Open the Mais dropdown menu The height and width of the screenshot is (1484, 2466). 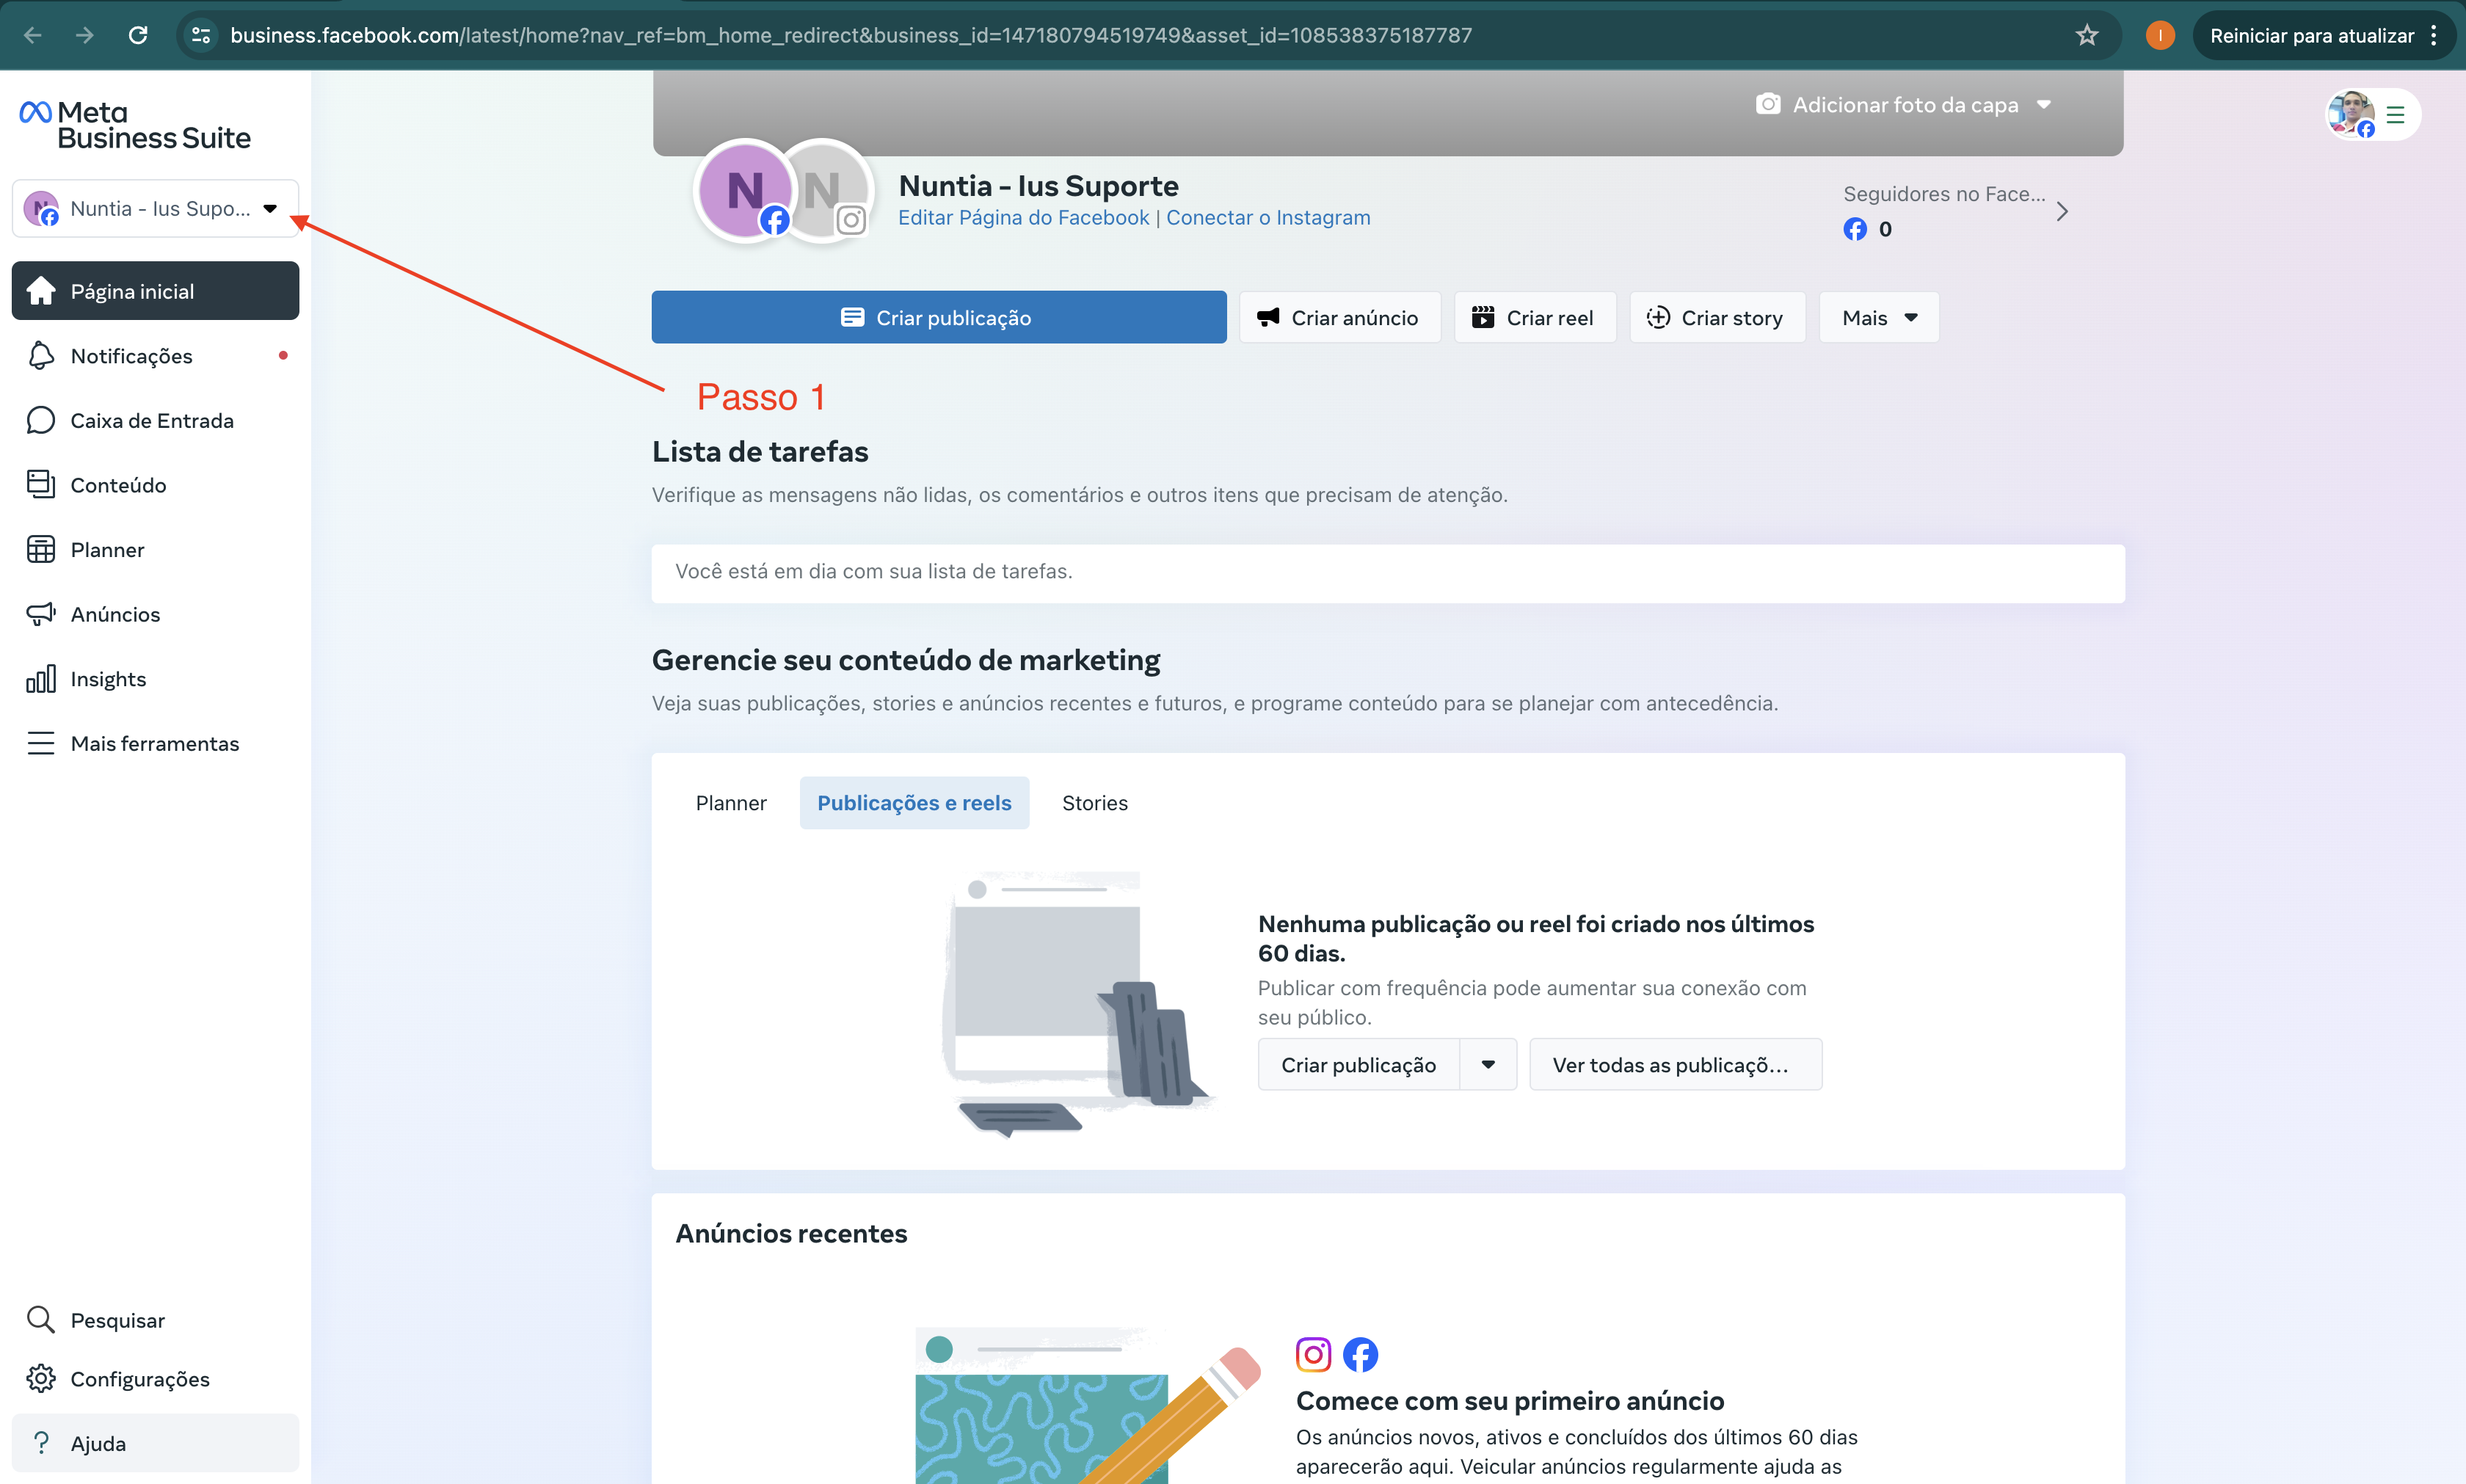(x=1879, y=317)
